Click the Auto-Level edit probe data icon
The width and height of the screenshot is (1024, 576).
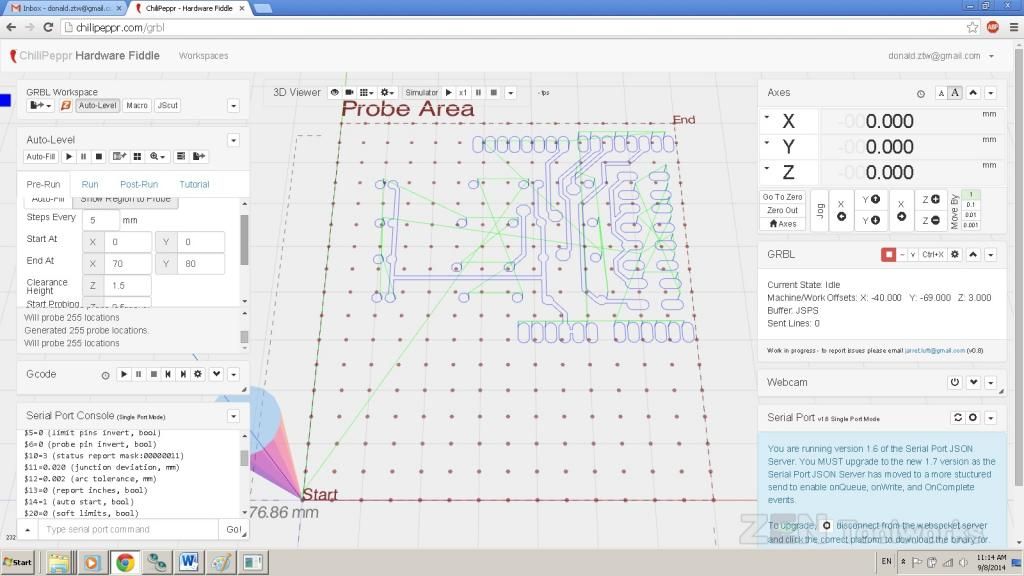pyautogui.click(x=119, y=156)
